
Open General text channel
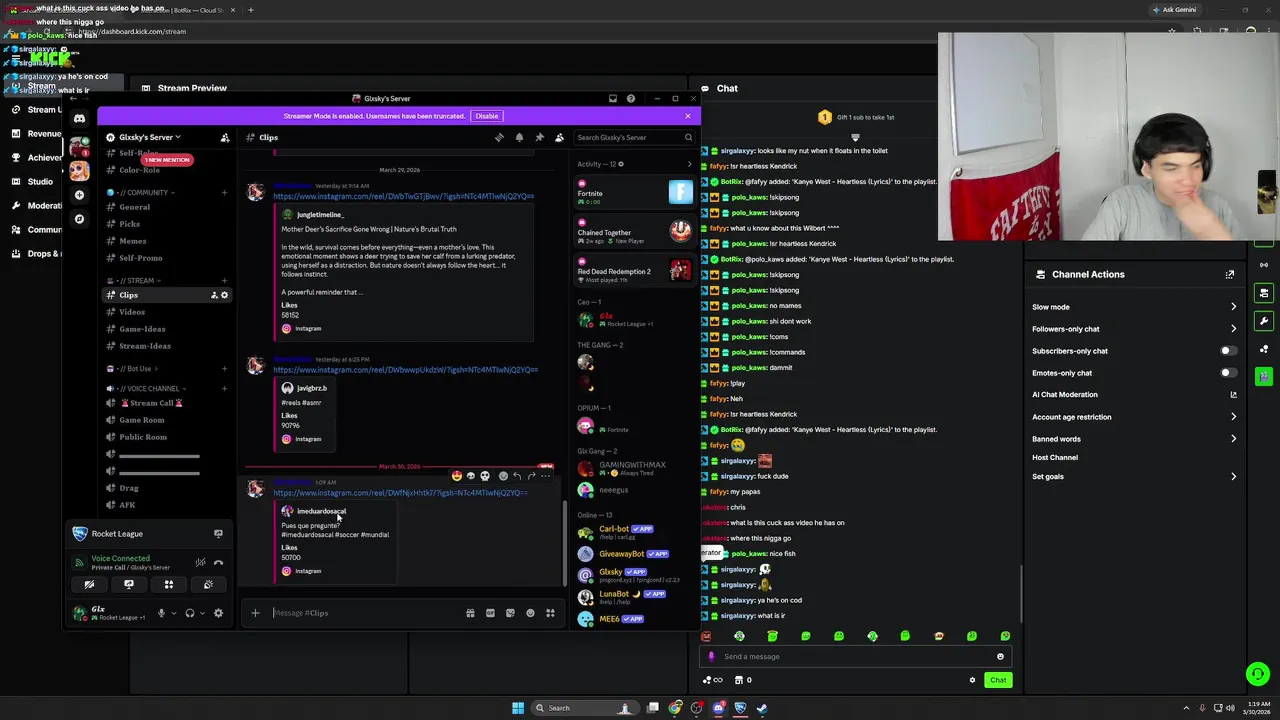(134, 207)
